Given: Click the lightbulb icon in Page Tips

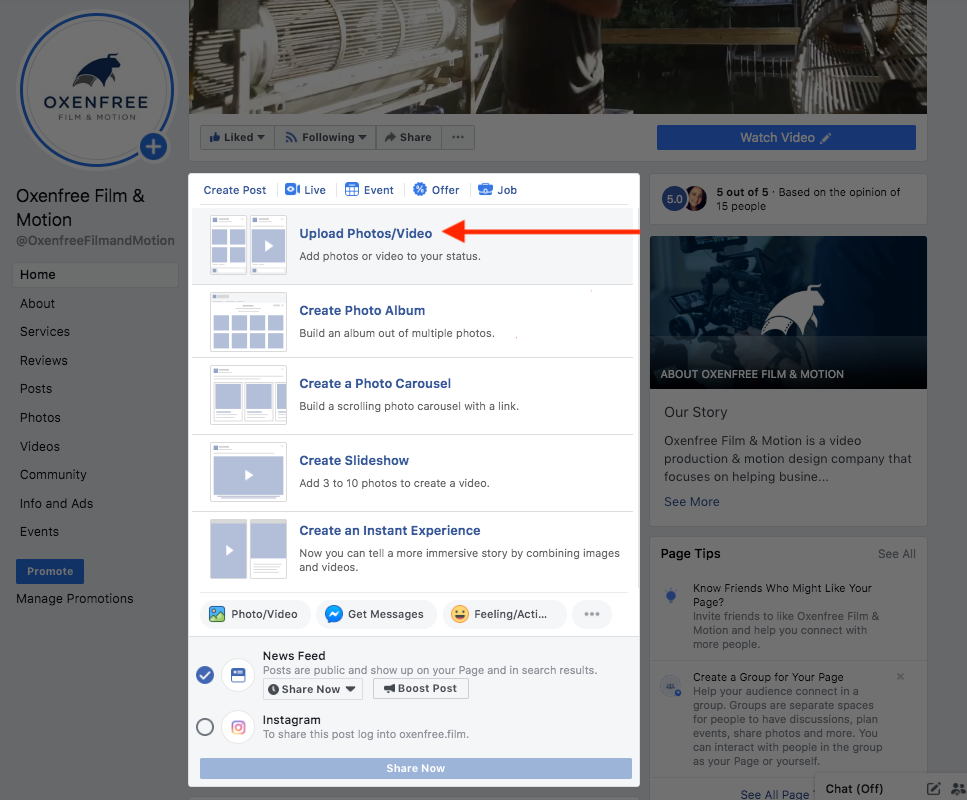Looking at the screenshot, I should pos(671,595).
